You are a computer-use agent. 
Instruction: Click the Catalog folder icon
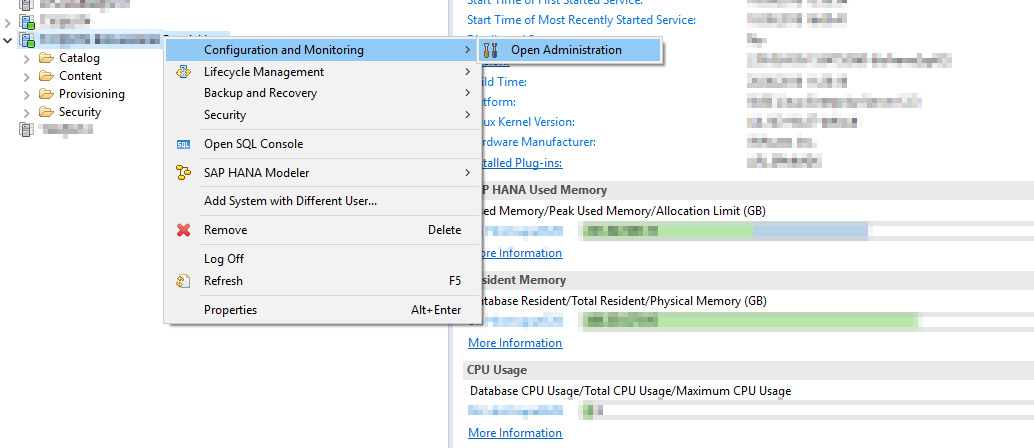46,57
